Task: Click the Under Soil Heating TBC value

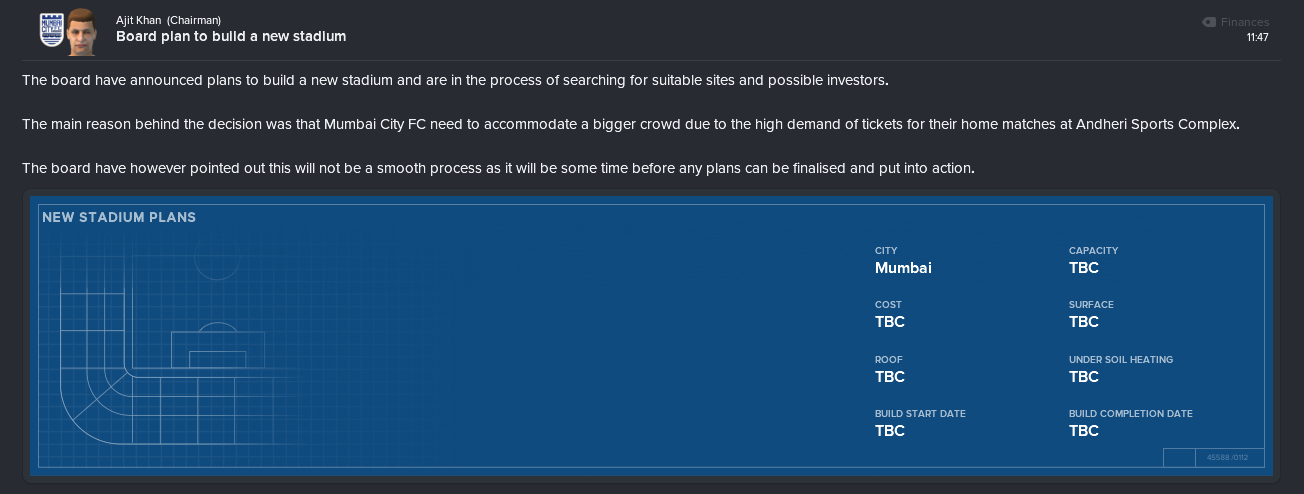Action: click(x=1084, y=377)
